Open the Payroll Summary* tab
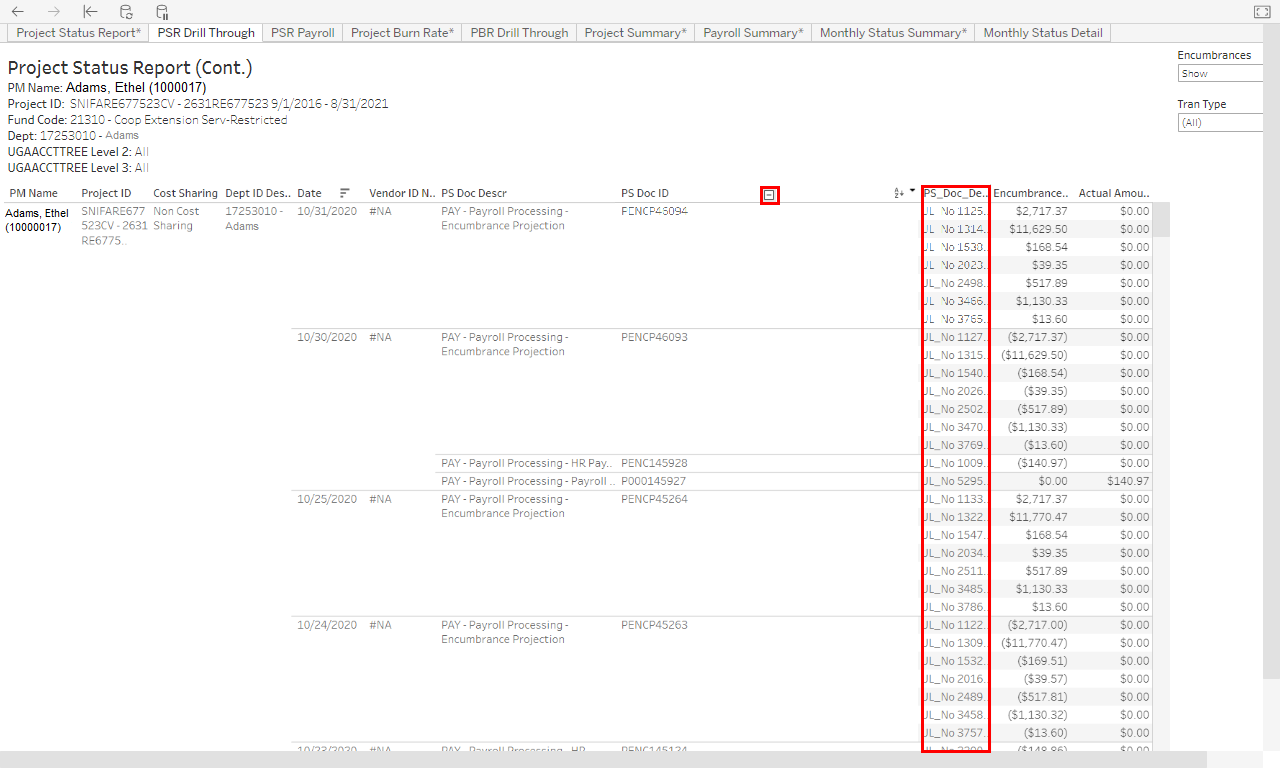The image size is (1280, 768). (x=753, y=33)
